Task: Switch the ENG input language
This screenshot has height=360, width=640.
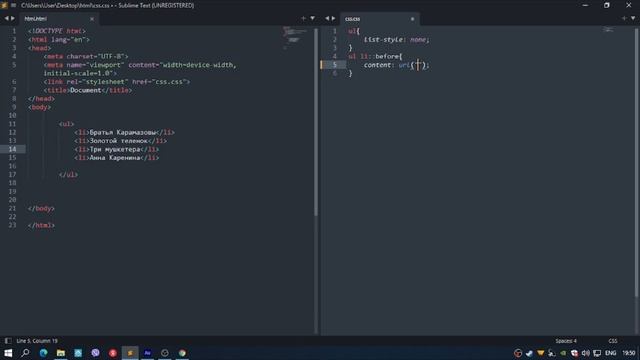Action: (x=611, y=353)
